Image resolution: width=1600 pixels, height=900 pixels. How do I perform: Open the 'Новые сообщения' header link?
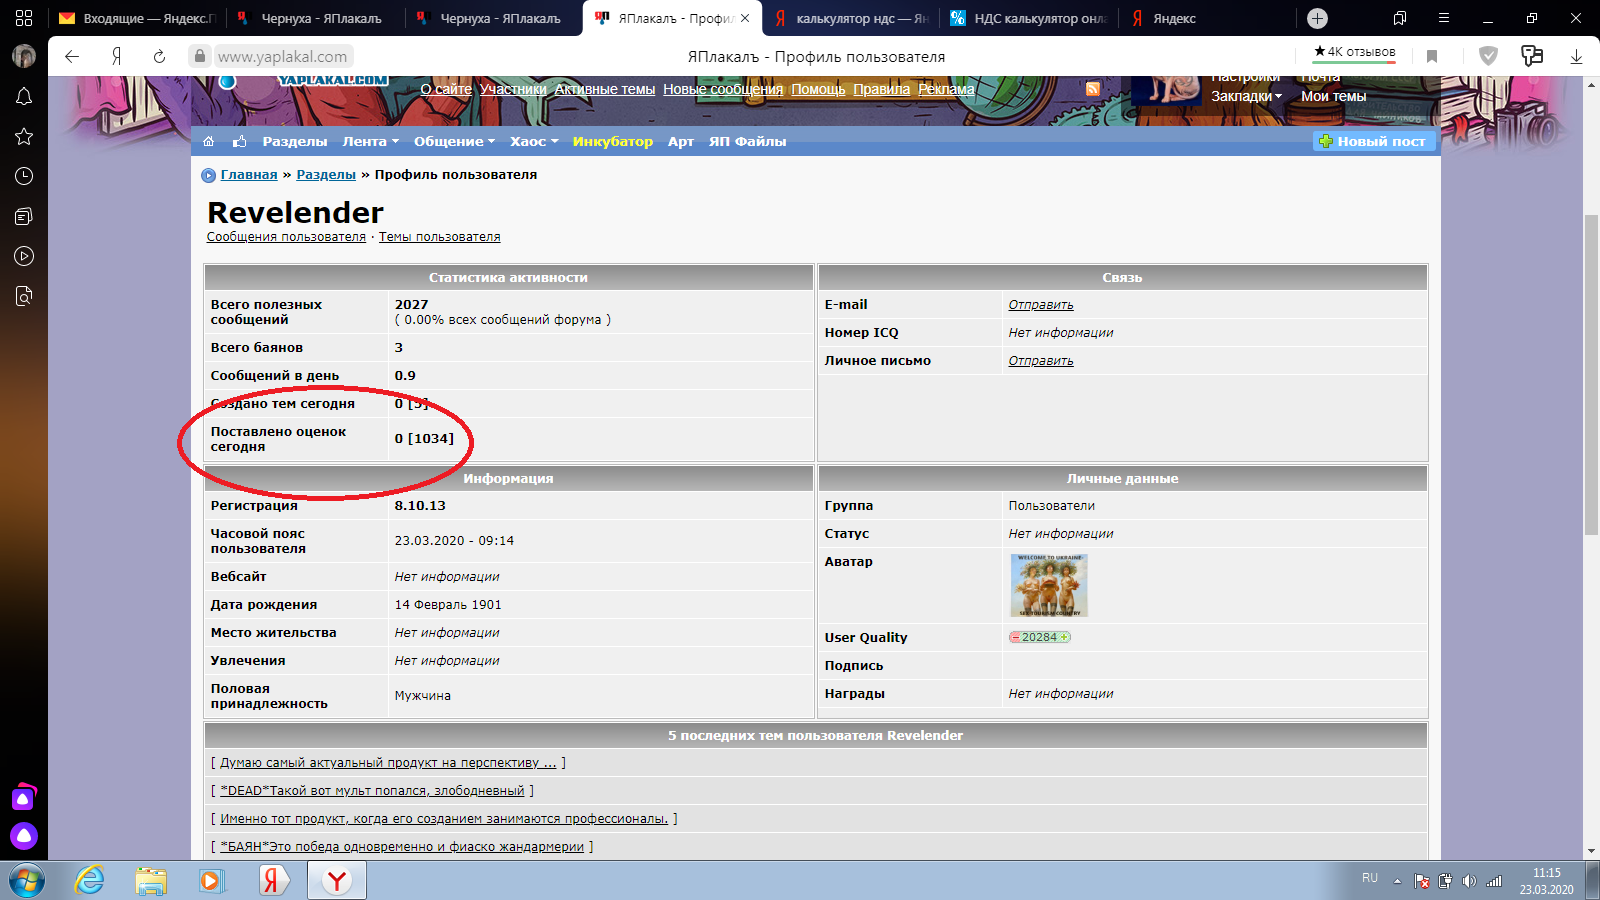(x=723, y=89)
